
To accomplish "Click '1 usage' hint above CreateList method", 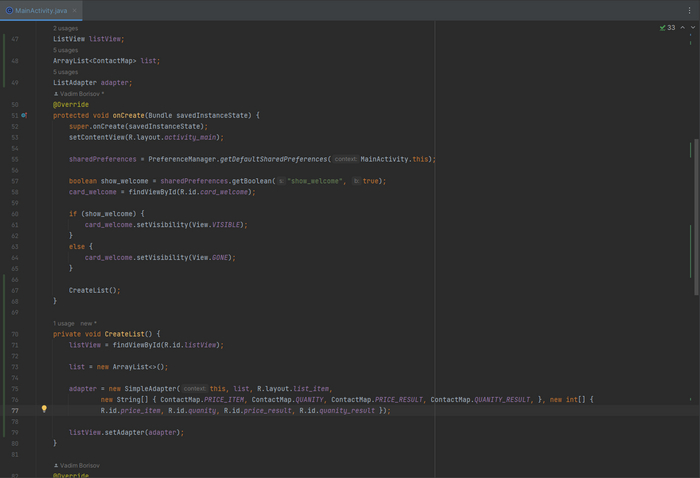I will tap(65, 323).
